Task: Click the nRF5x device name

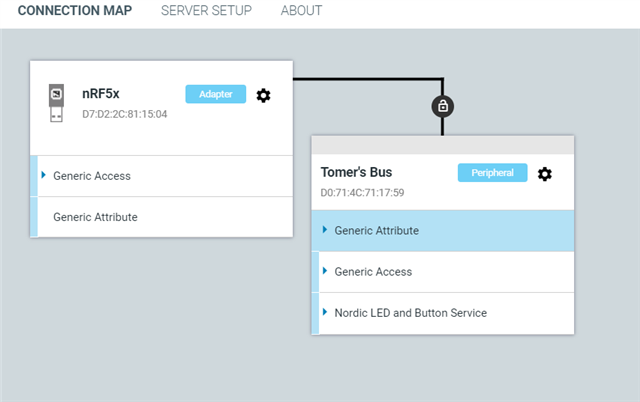Action: (101, 94)
